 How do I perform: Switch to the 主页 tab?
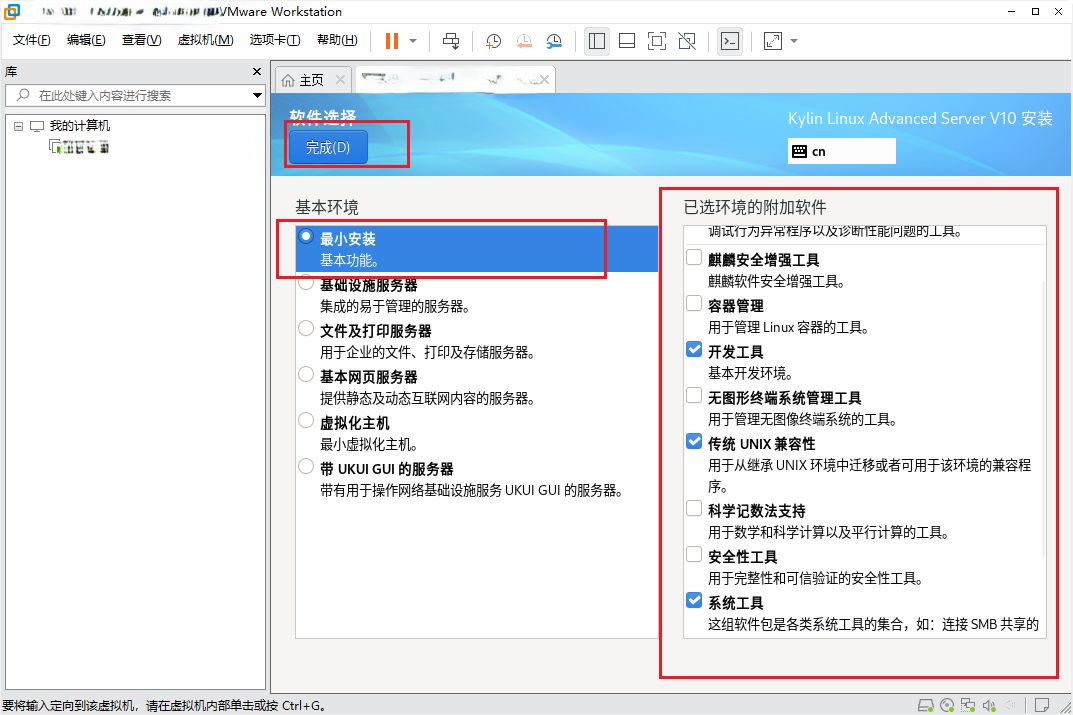coord(311,80)
